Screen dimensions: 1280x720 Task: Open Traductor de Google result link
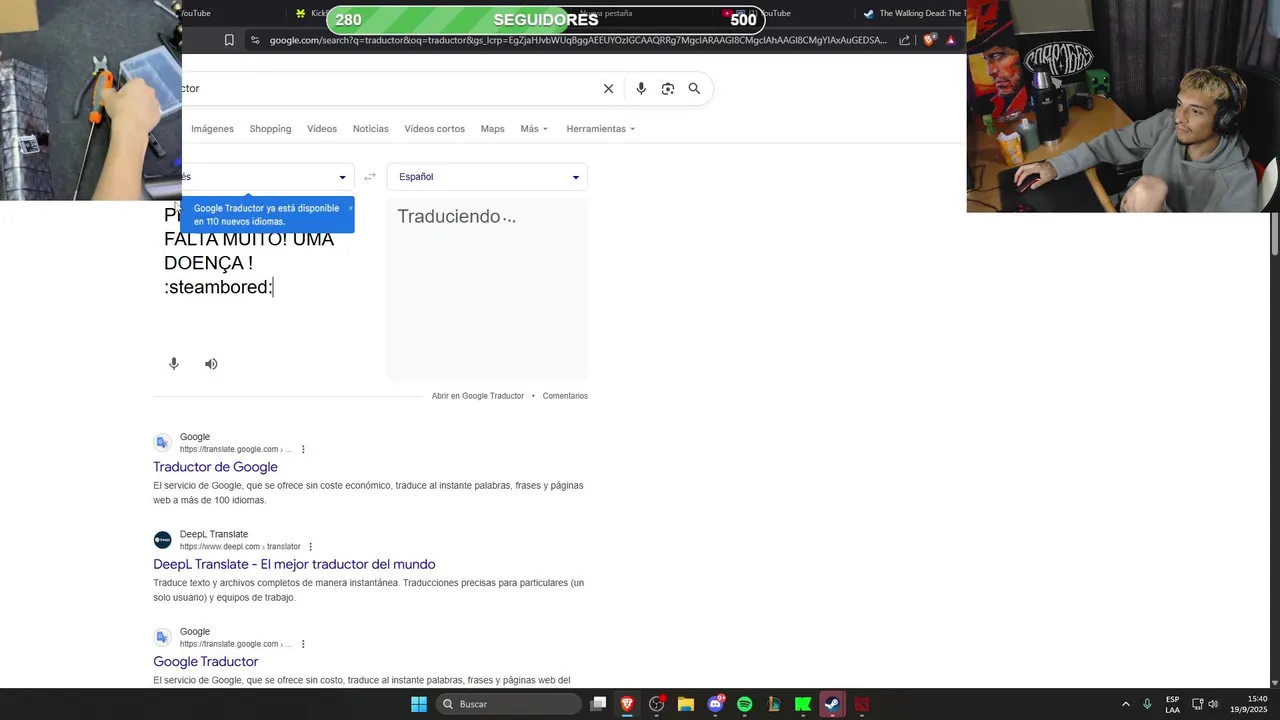[x=215, y=467]
